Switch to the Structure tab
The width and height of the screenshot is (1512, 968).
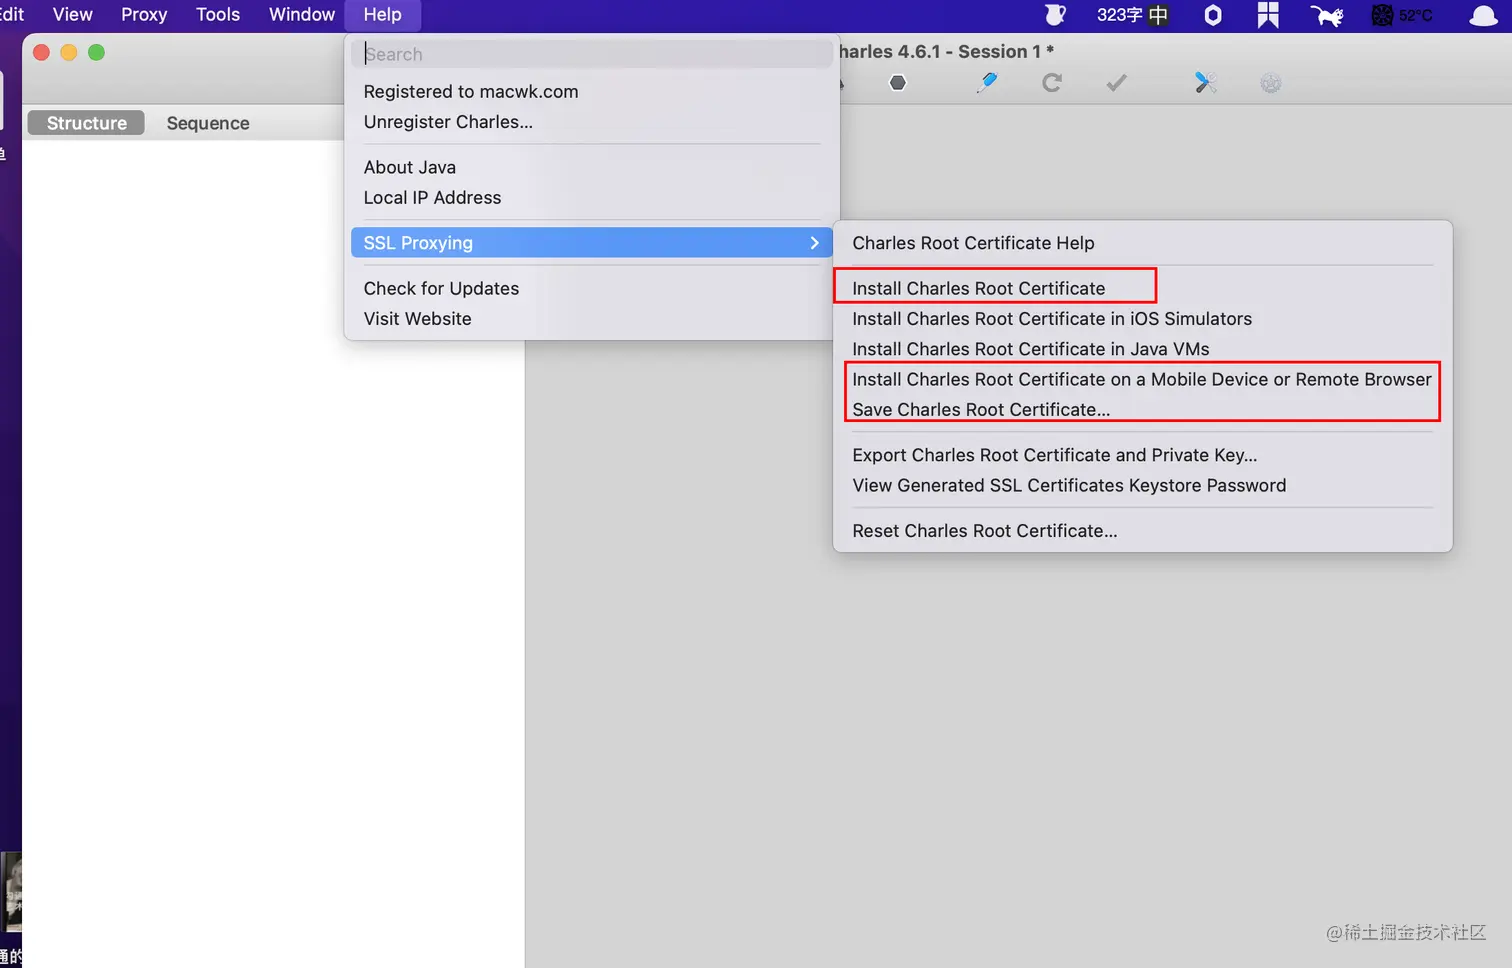[86, 123]
